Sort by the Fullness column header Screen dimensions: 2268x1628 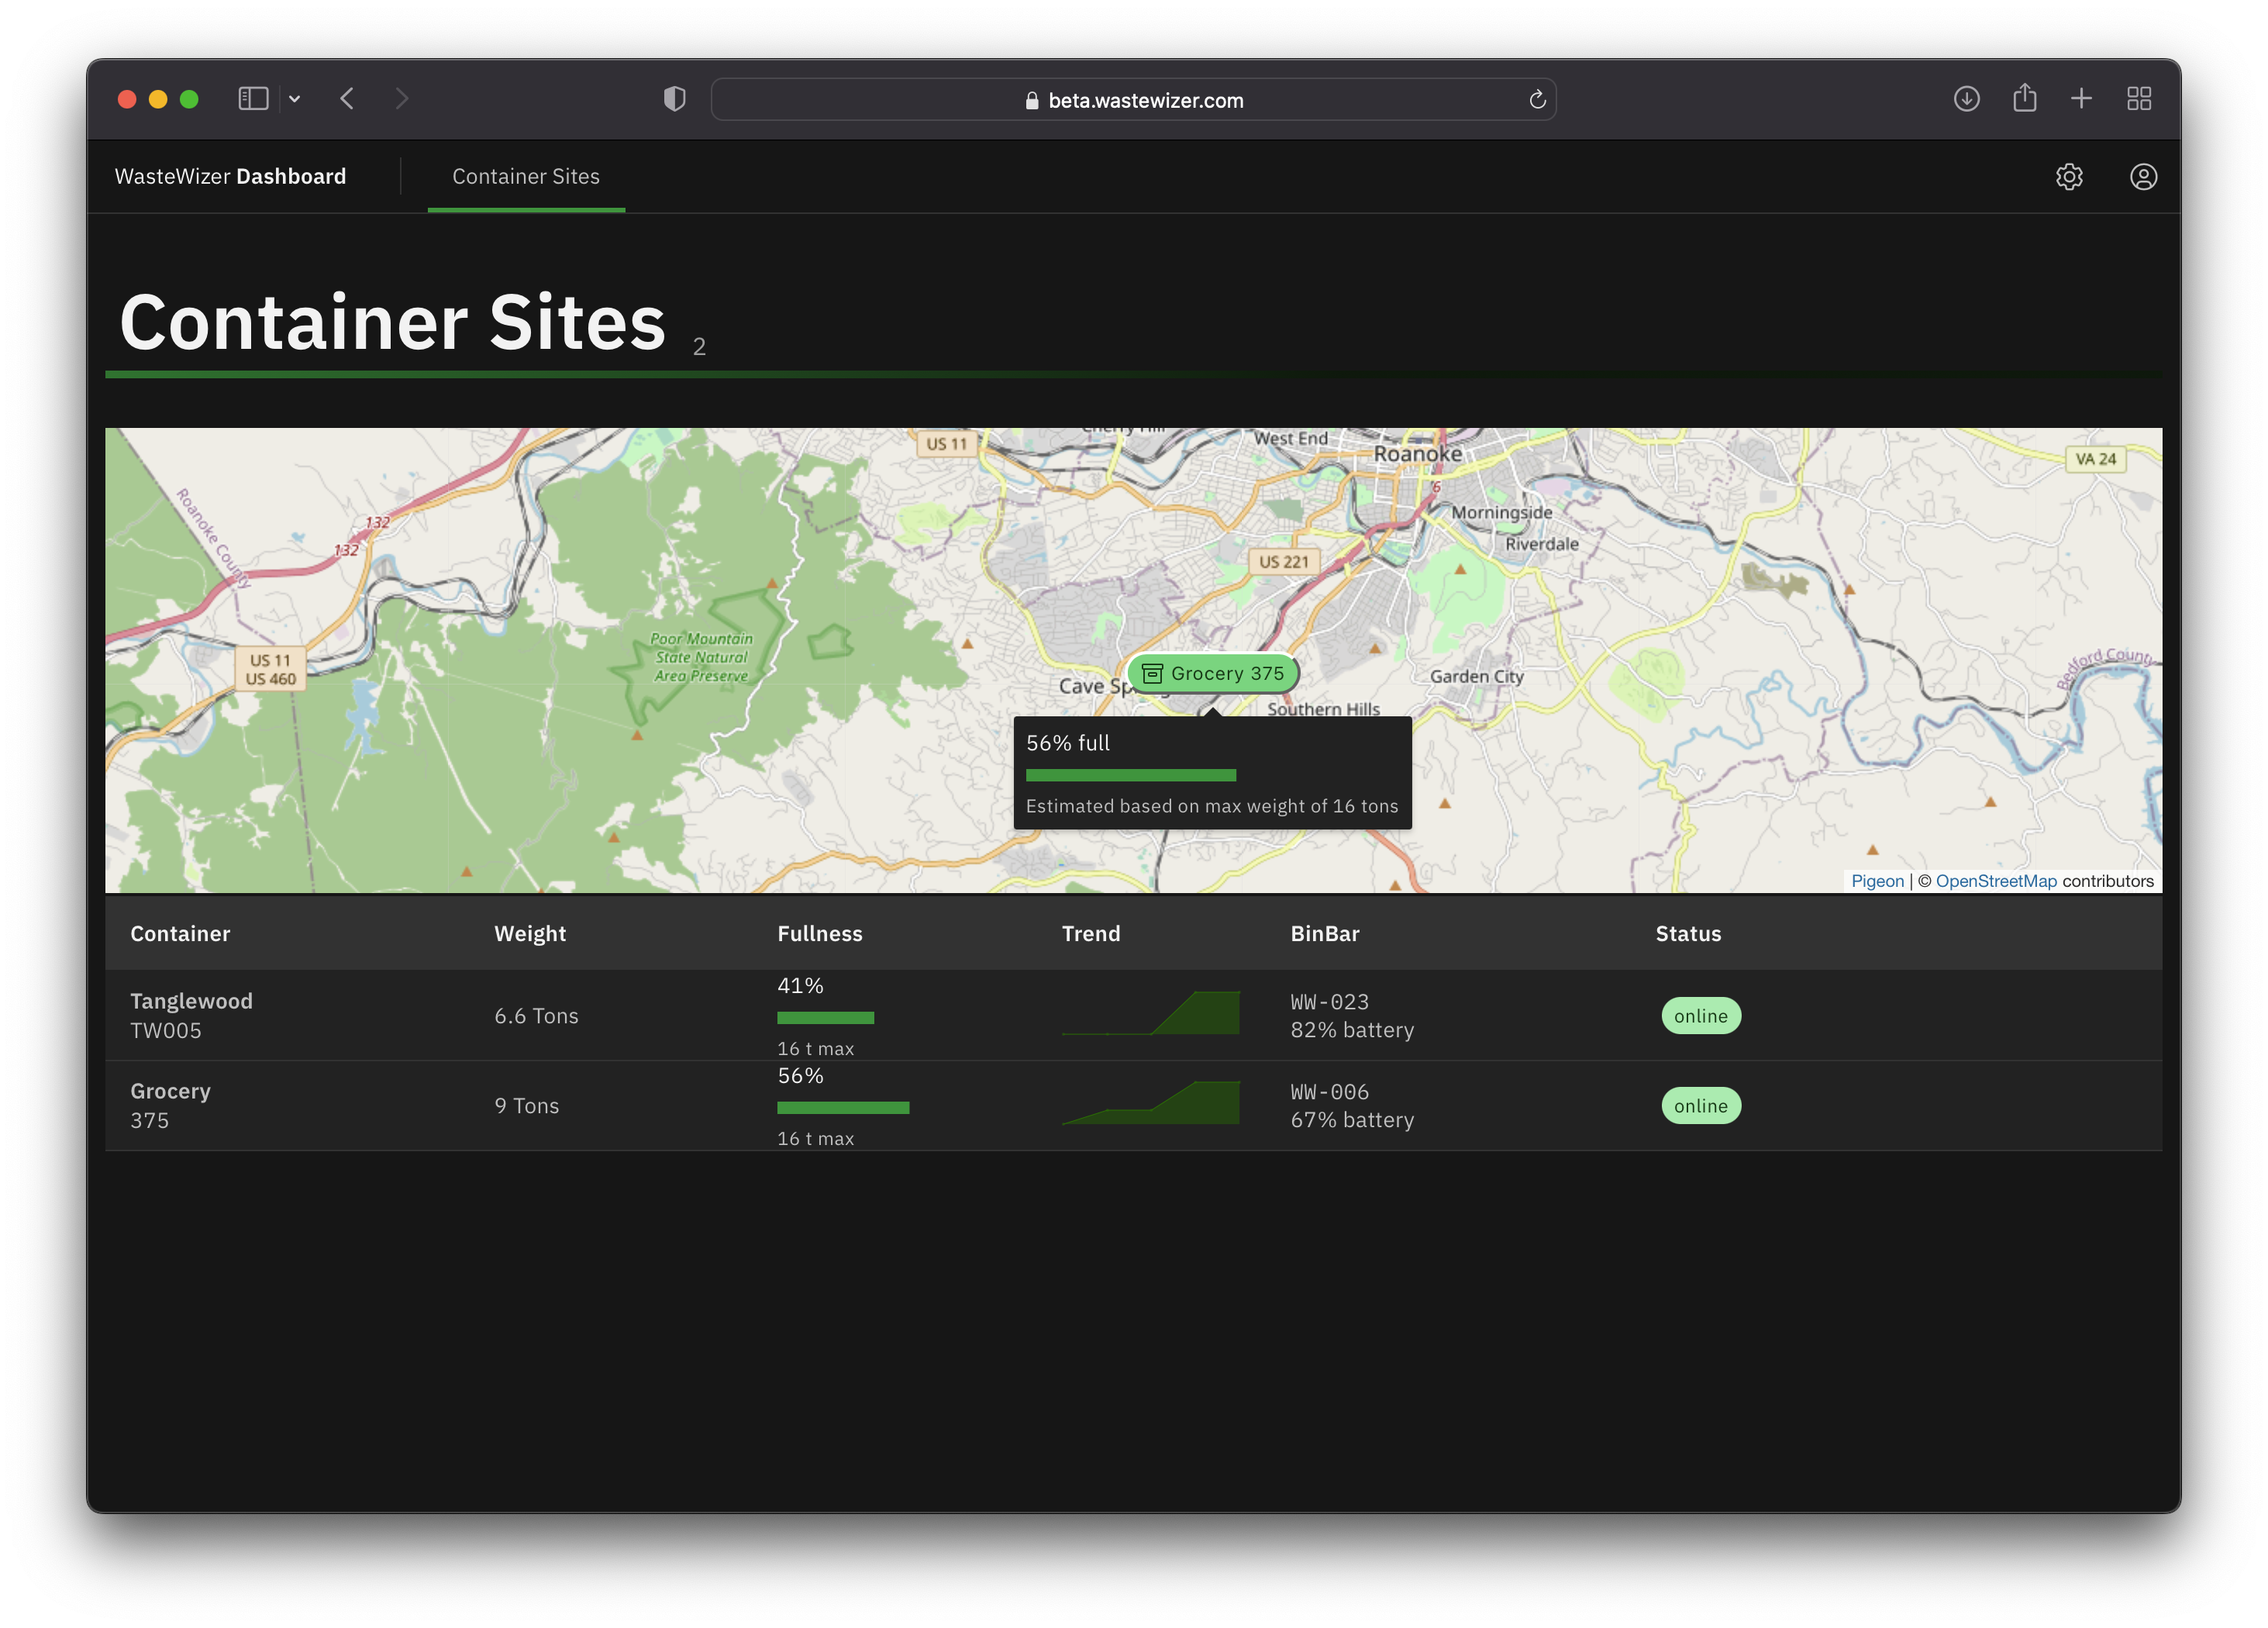click(x=819, y=933)
